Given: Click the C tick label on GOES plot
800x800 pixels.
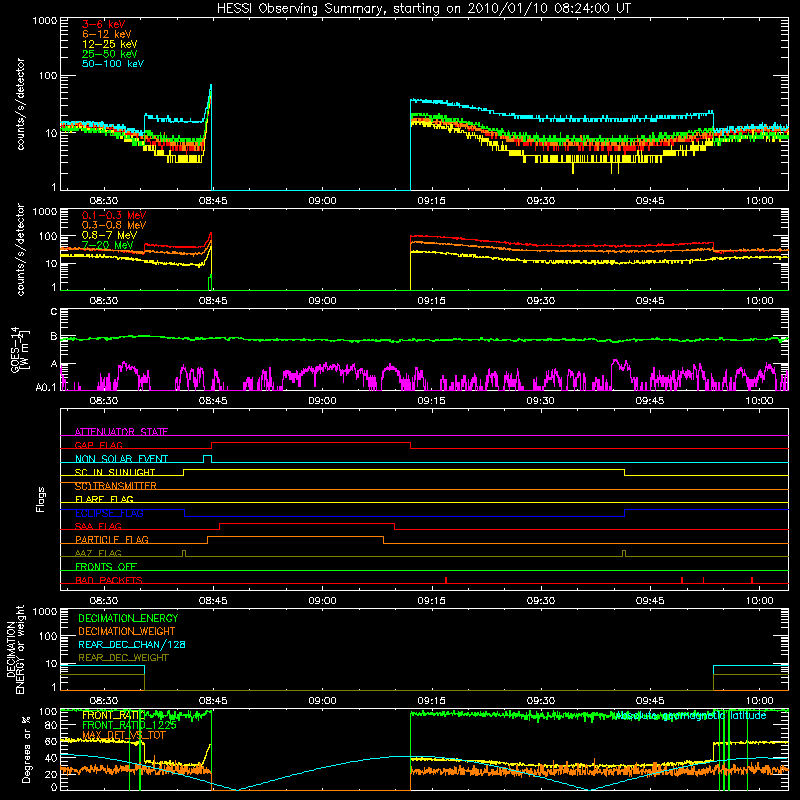Looking at the screenshot, I should coord(53,311).
